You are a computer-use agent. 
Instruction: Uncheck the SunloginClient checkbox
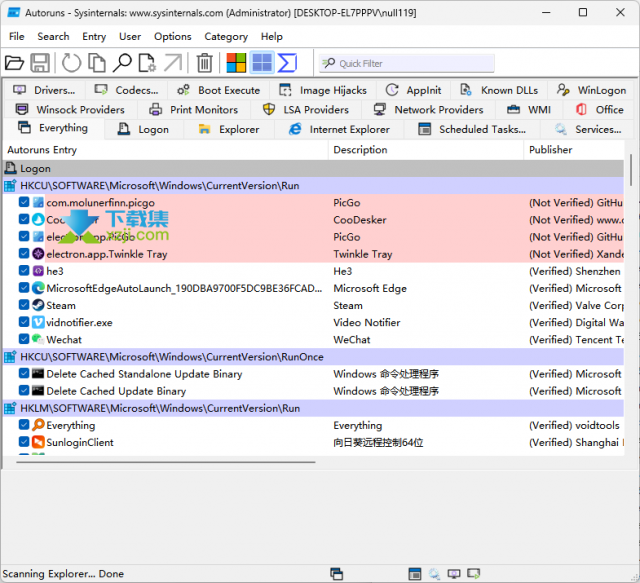coord(24,442)
